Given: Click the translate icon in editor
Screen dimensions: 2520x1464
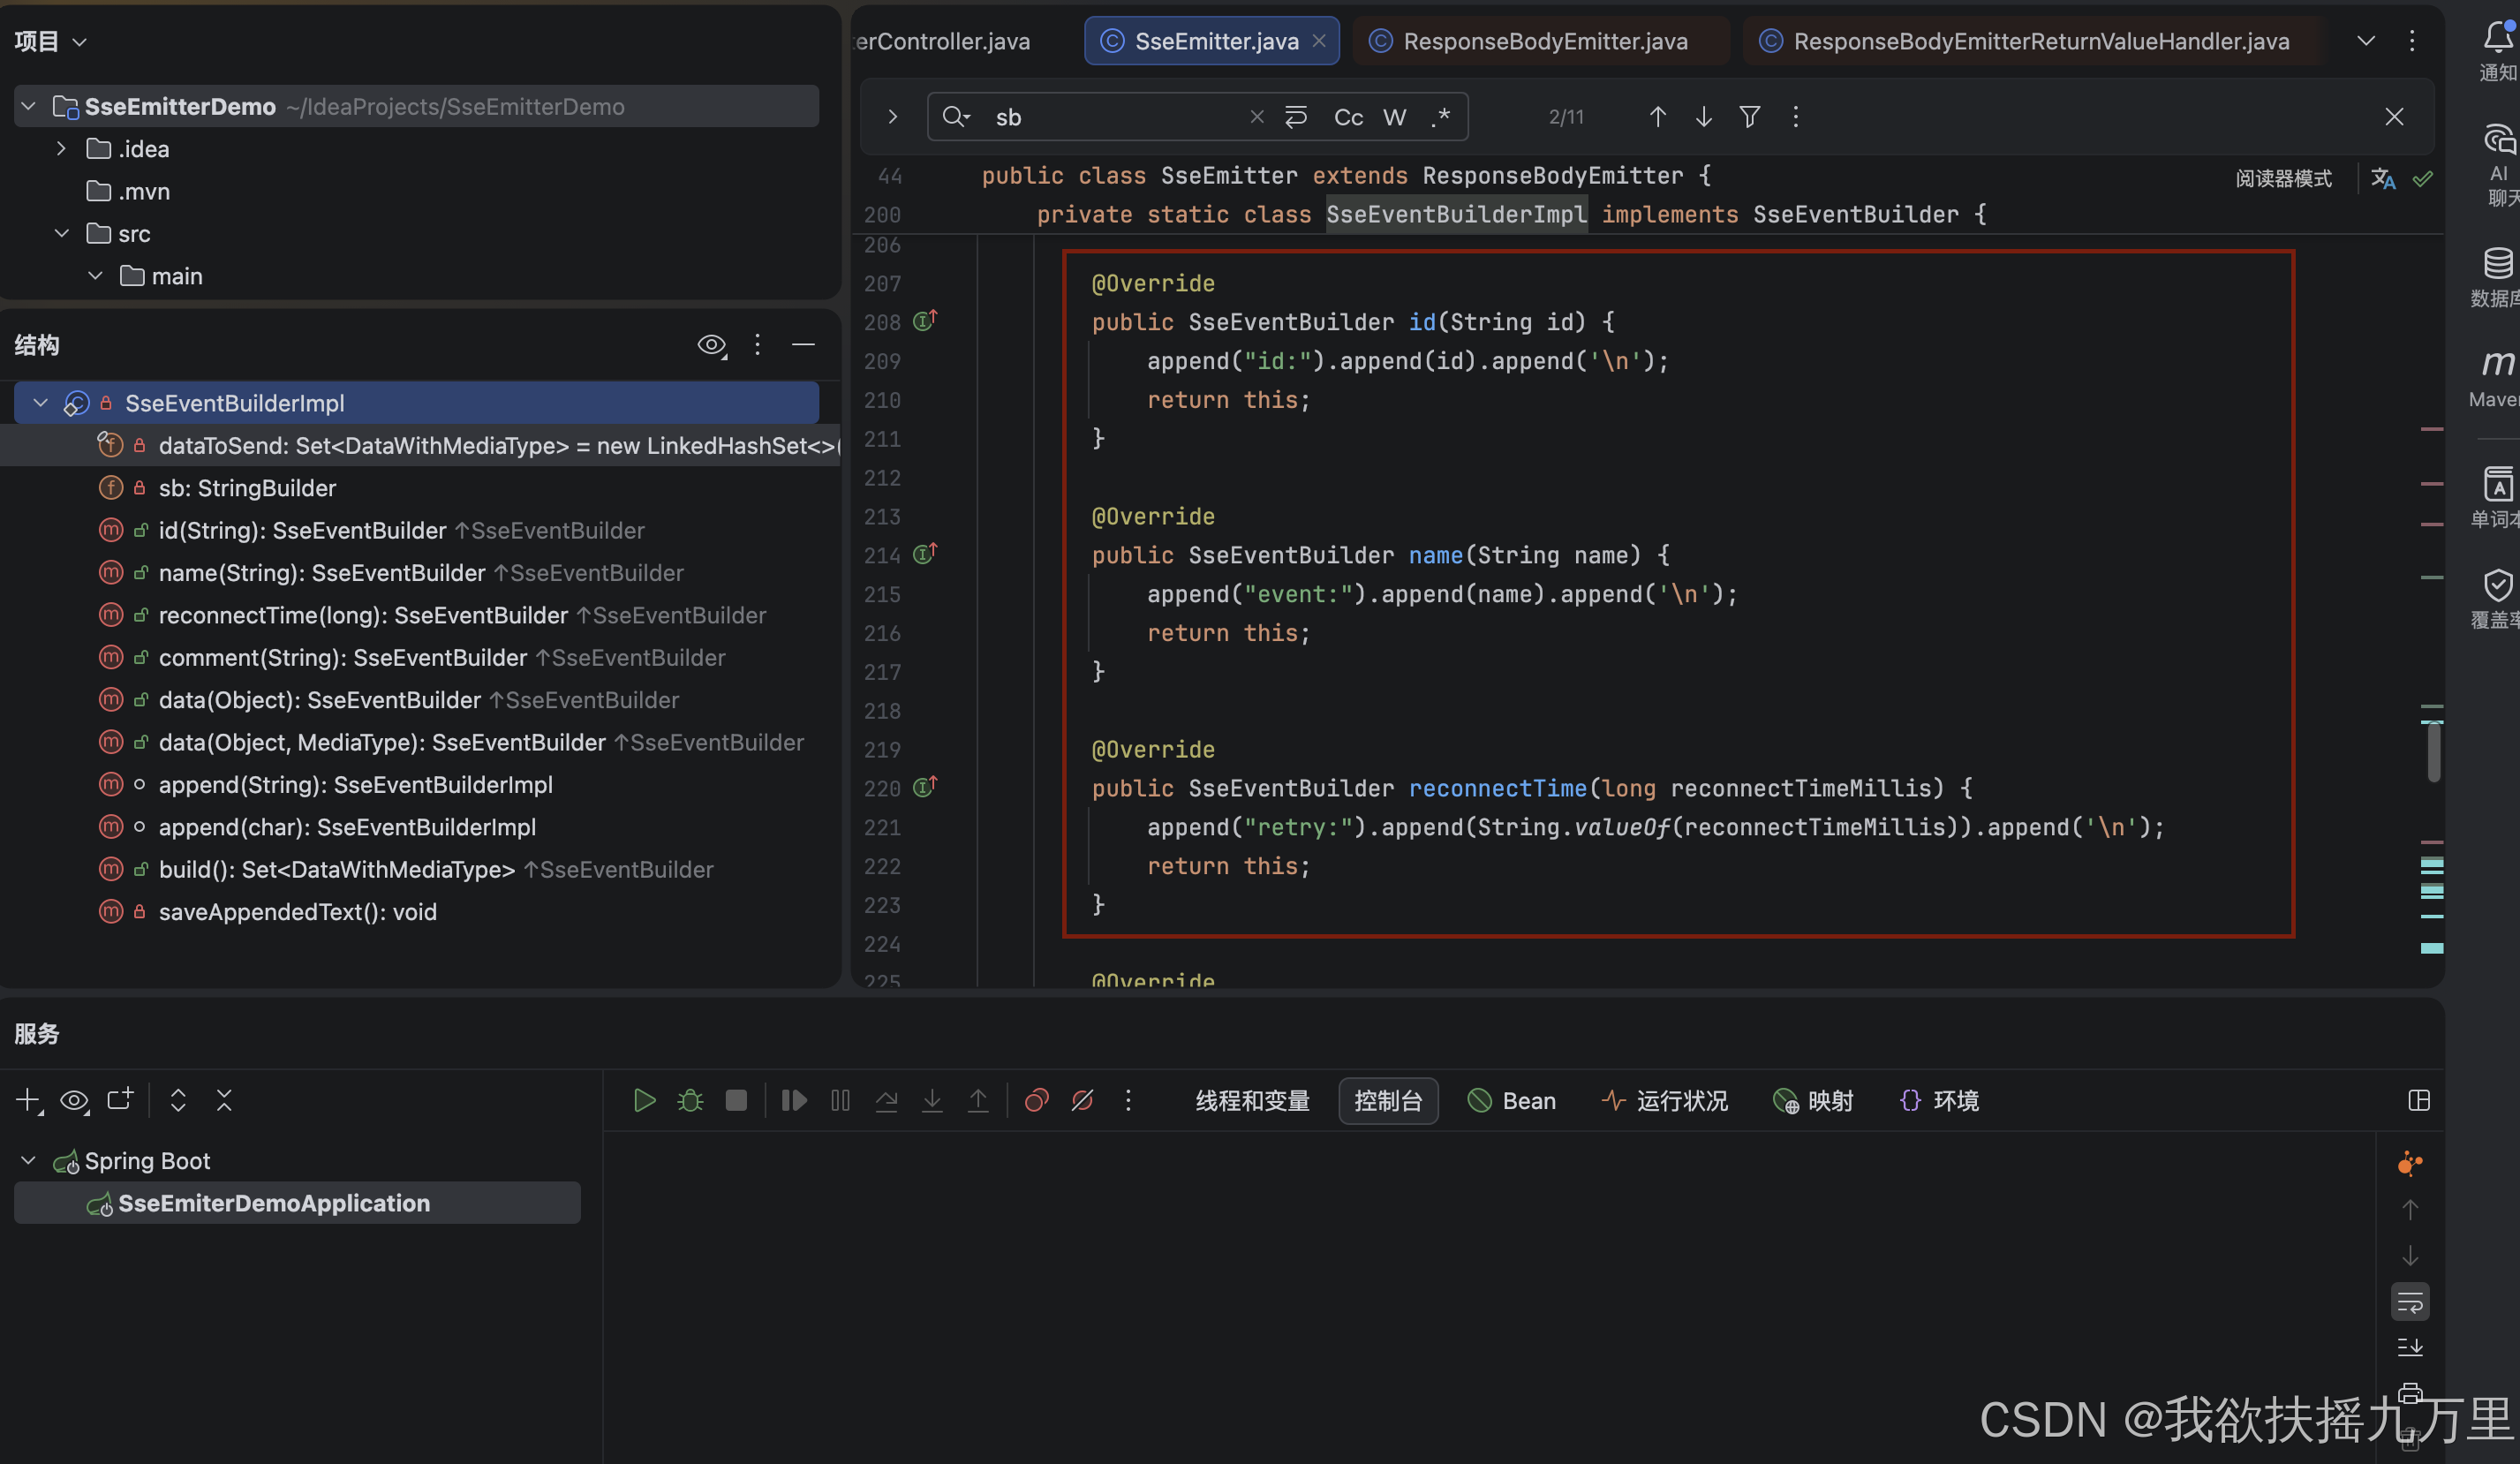Looking at the screenshot, I should [x=2383, y=178].
